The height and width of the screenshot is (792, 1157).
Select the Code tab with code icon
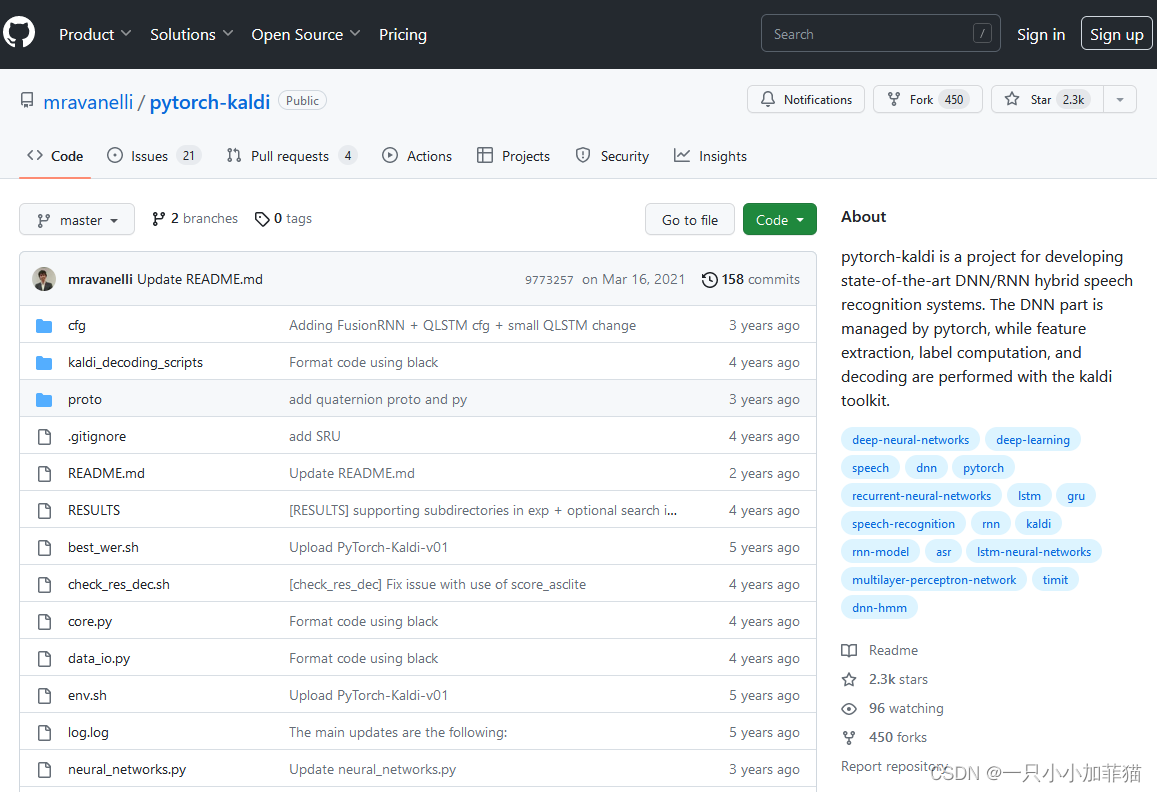point(33,155)
